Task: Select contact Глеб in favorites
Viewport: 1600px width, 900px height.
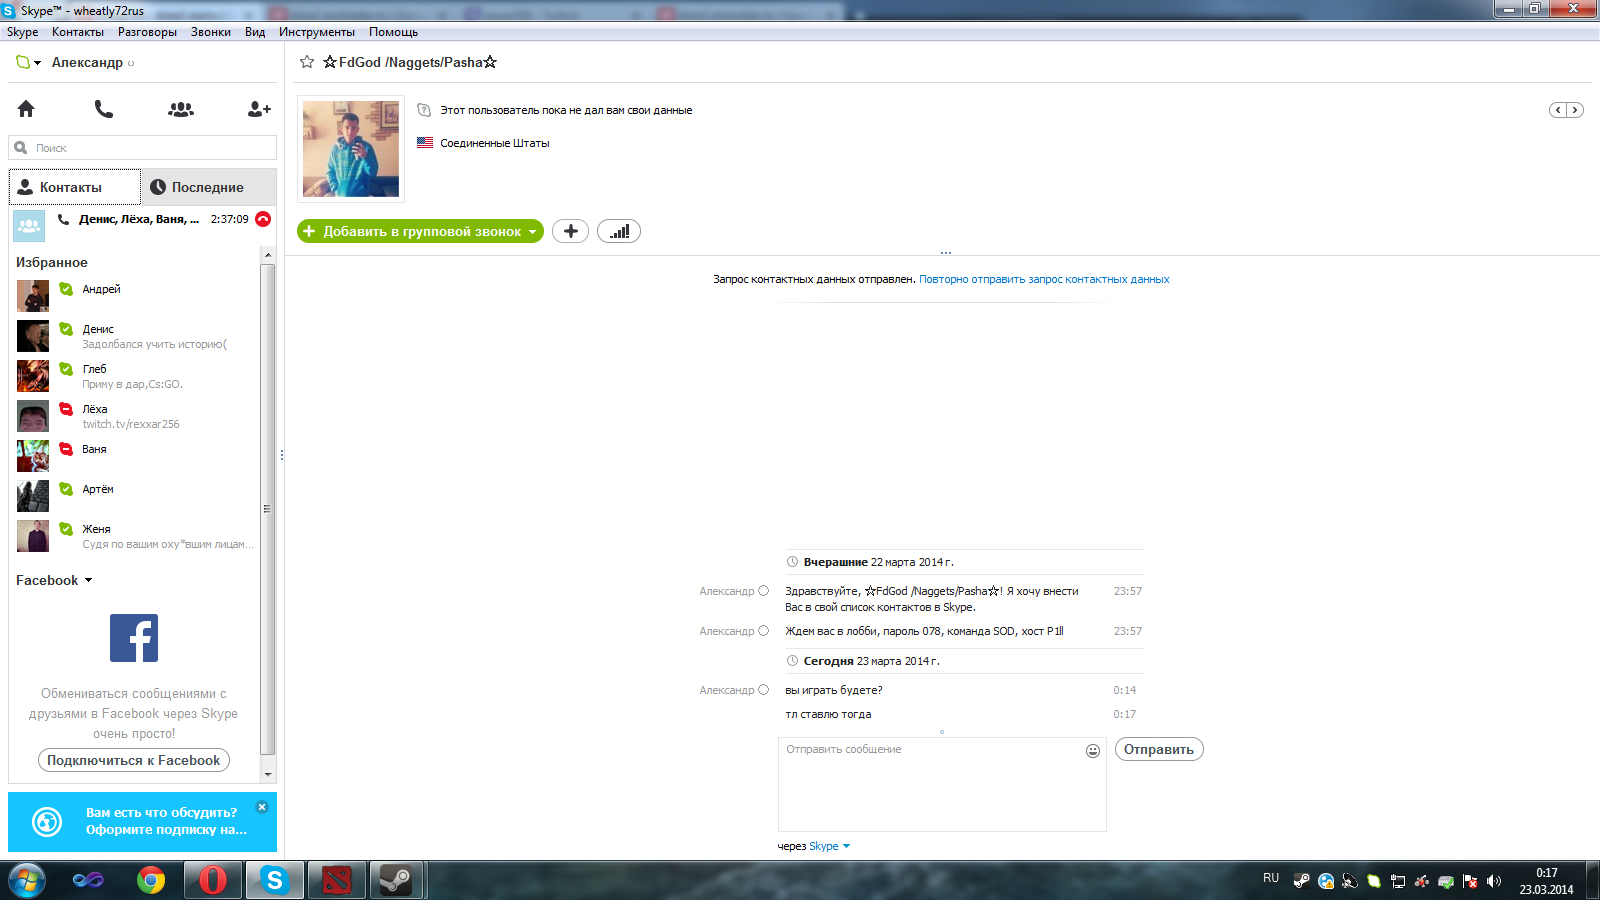Action: 135,376
